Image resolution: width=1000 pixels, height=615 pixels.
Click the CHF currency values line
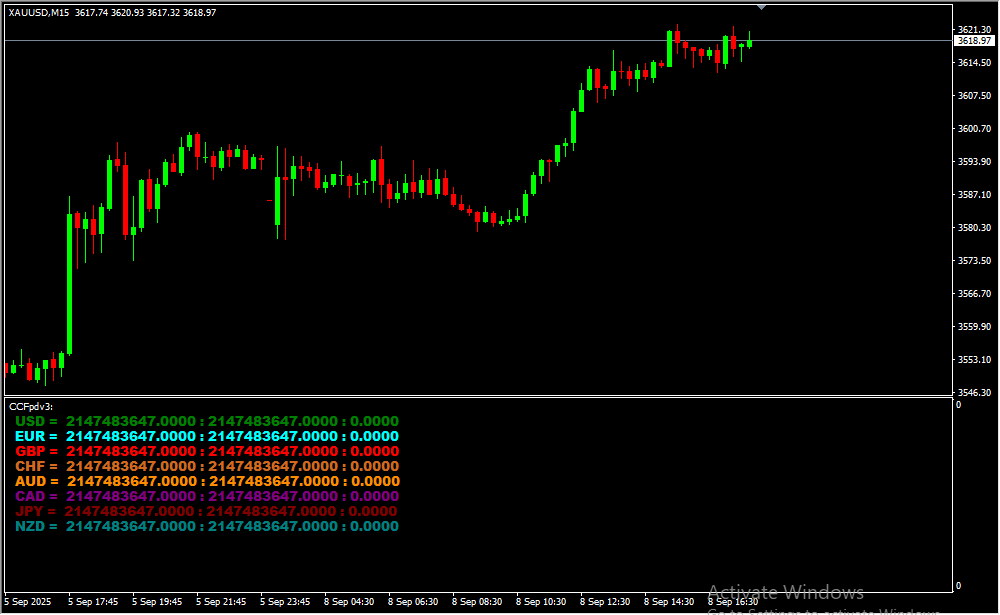pos(206,466)
